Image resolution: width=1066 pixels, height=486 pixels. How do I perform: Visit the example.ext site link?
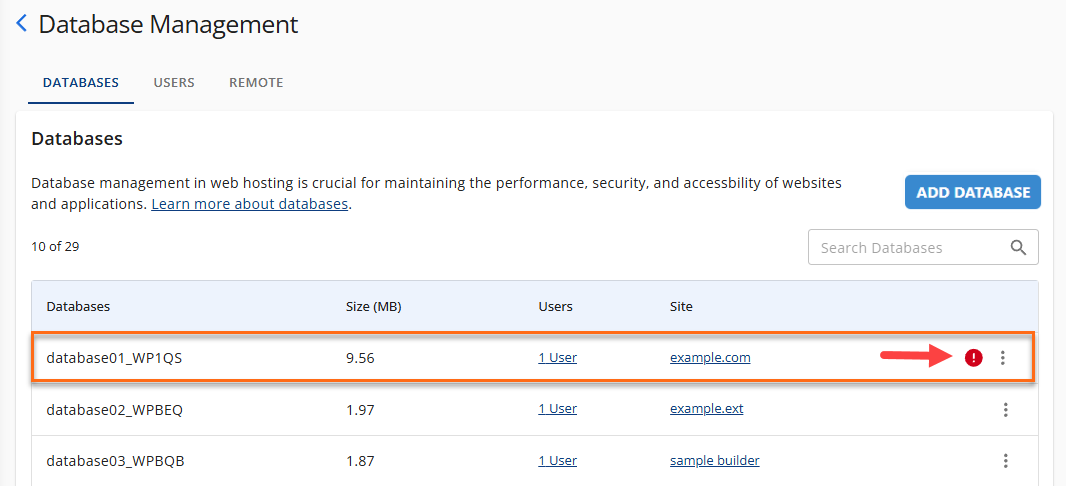click(706, 409)
